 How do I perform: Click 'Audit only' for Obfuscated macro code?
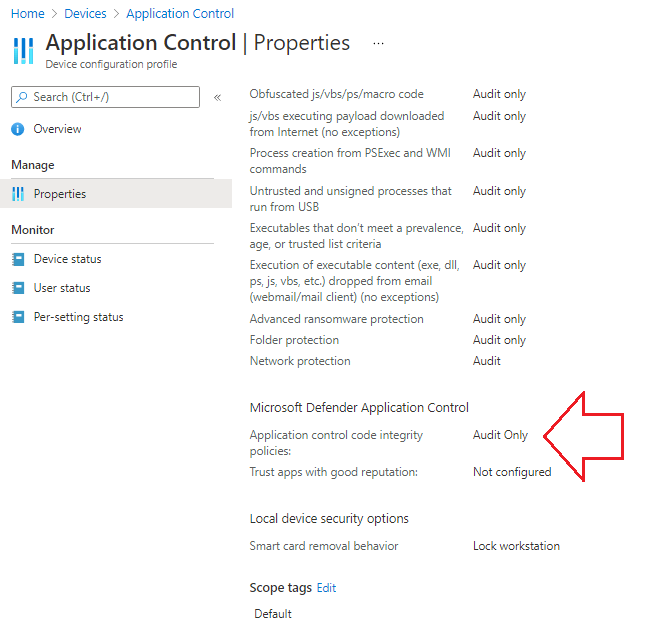coord(499,94)
